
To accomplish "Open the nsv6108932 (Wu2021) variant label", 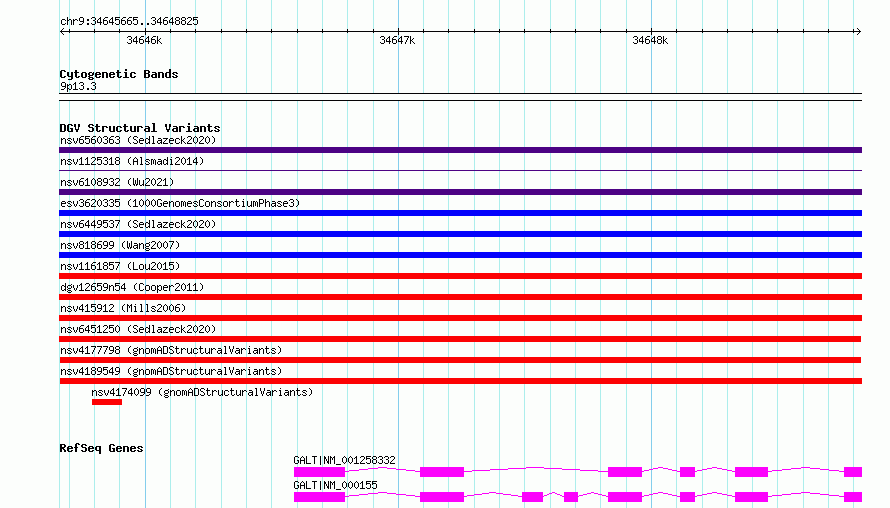I will pos(117,182).
